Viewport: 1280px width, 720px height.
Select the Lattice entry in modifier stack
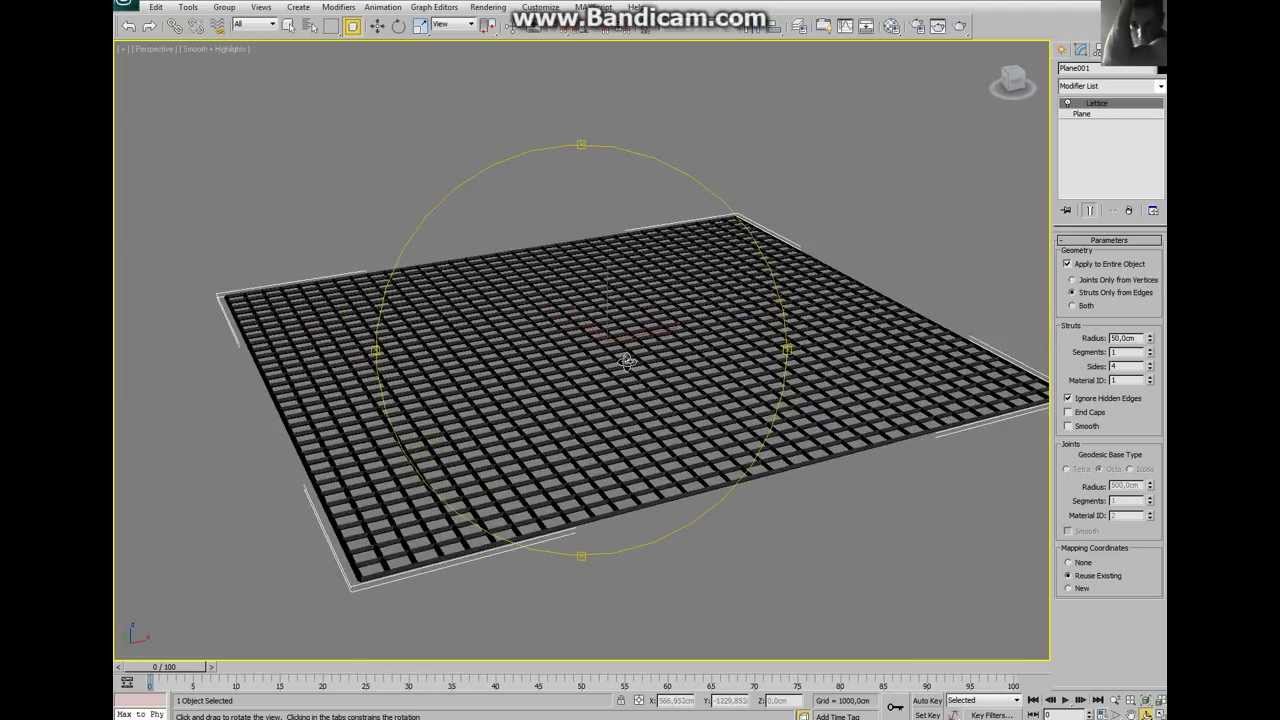(1097, 103)
